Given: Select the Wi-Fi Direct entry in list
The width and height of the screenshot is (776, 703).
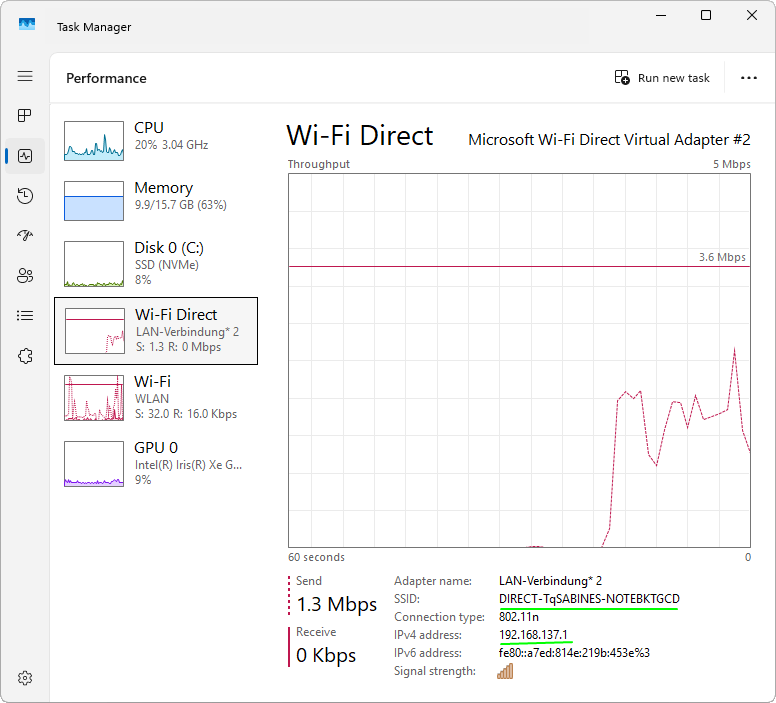Looking at the screenshot, I should 156,331.
